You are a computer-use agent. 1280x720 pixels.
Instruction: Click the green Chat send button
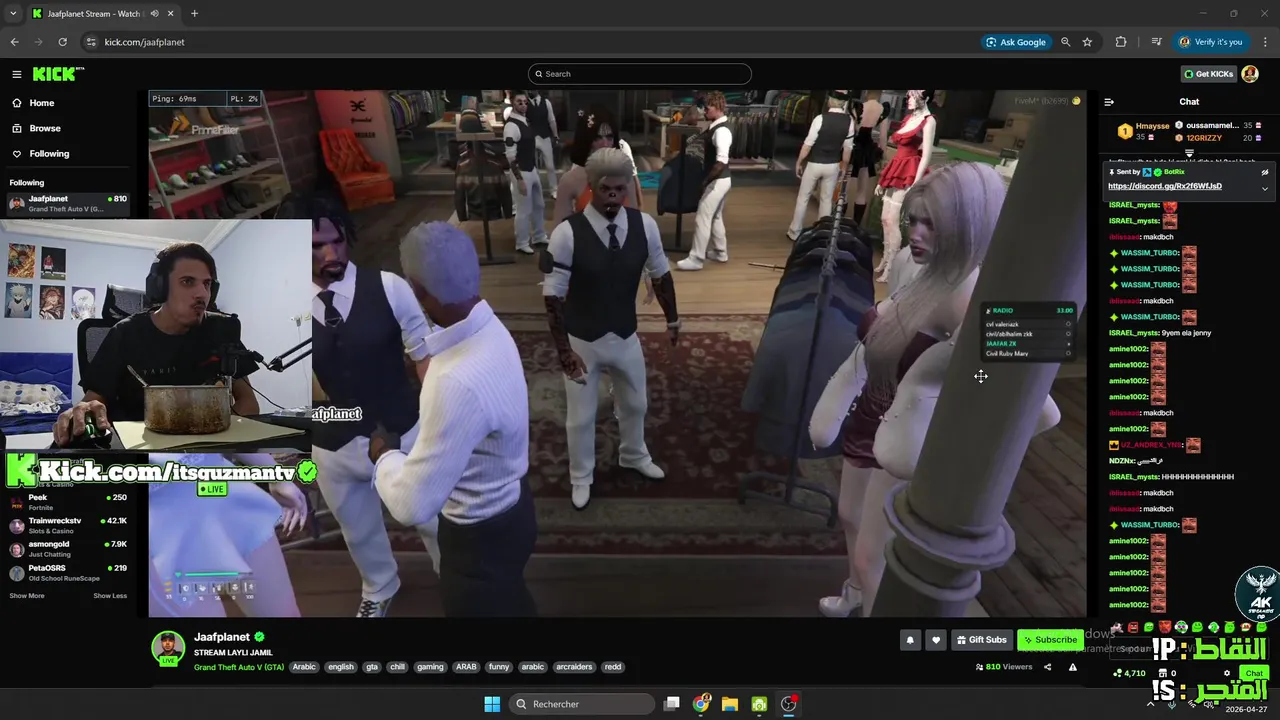click(1255, 673)
